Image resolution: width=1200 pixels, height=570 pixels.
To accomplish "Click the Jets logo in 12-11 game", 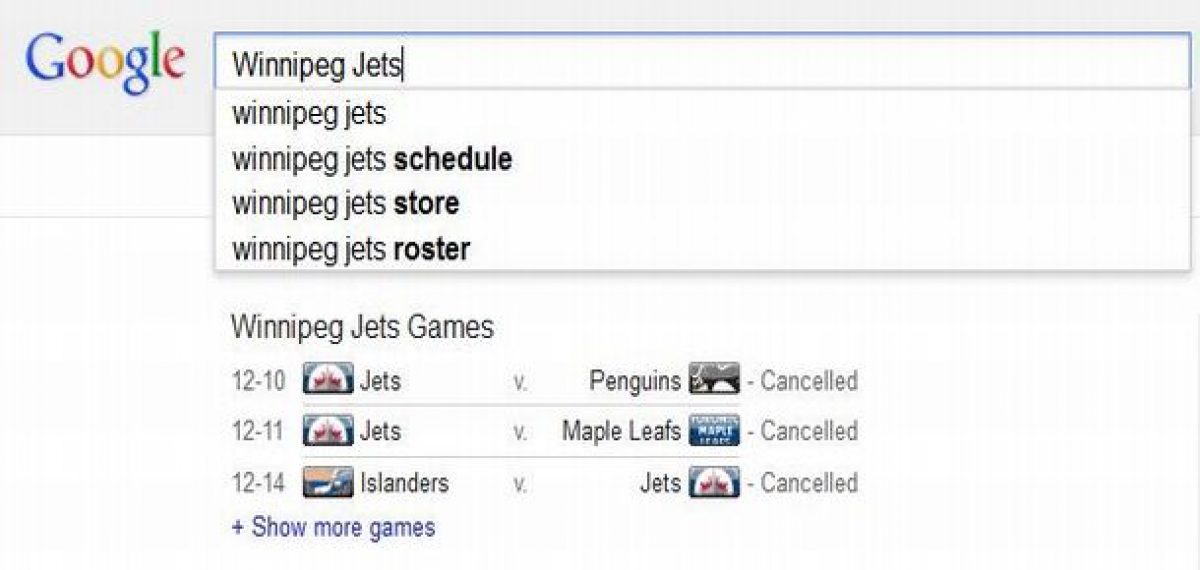I will coord(328,431).
